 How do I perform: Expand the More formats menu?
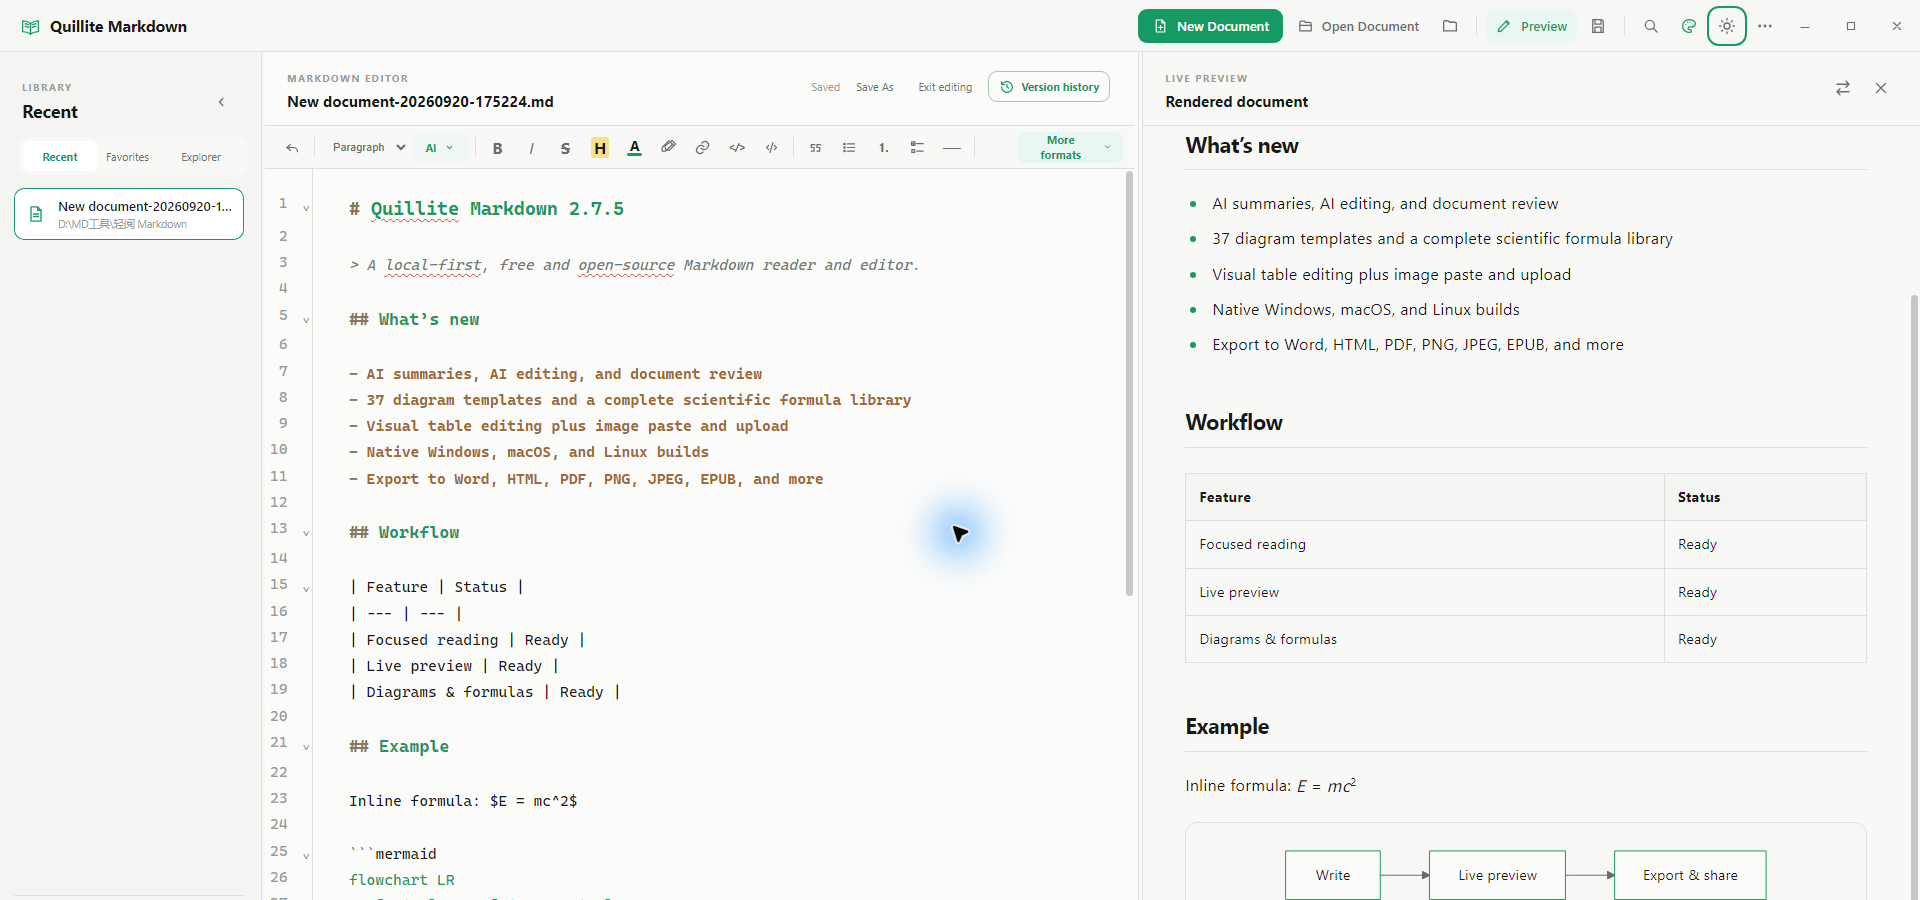point(1070,148)
